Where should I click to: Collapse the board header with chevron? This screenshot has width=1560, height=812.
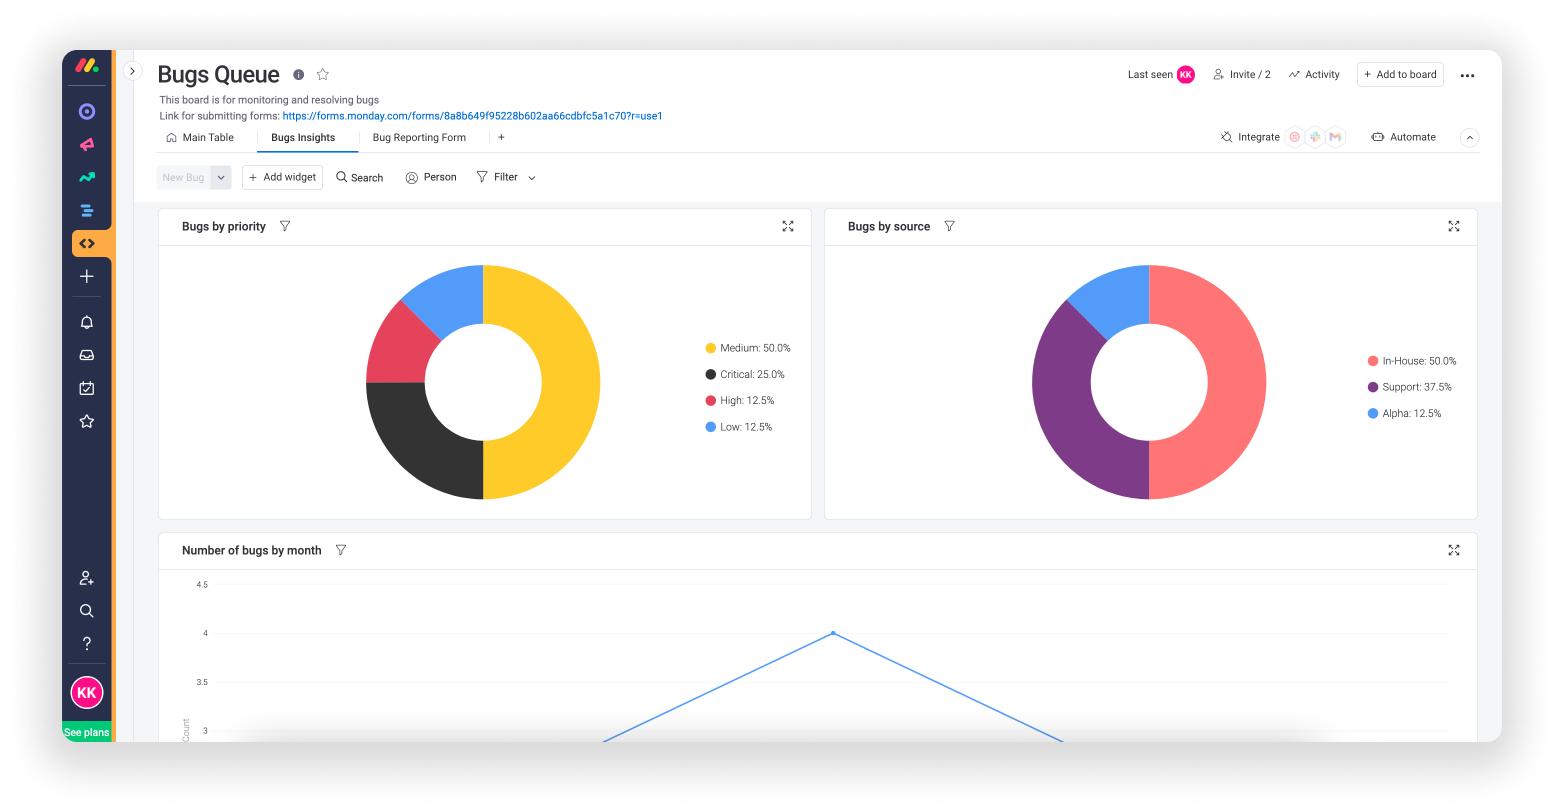click(x=1469, y=138)
